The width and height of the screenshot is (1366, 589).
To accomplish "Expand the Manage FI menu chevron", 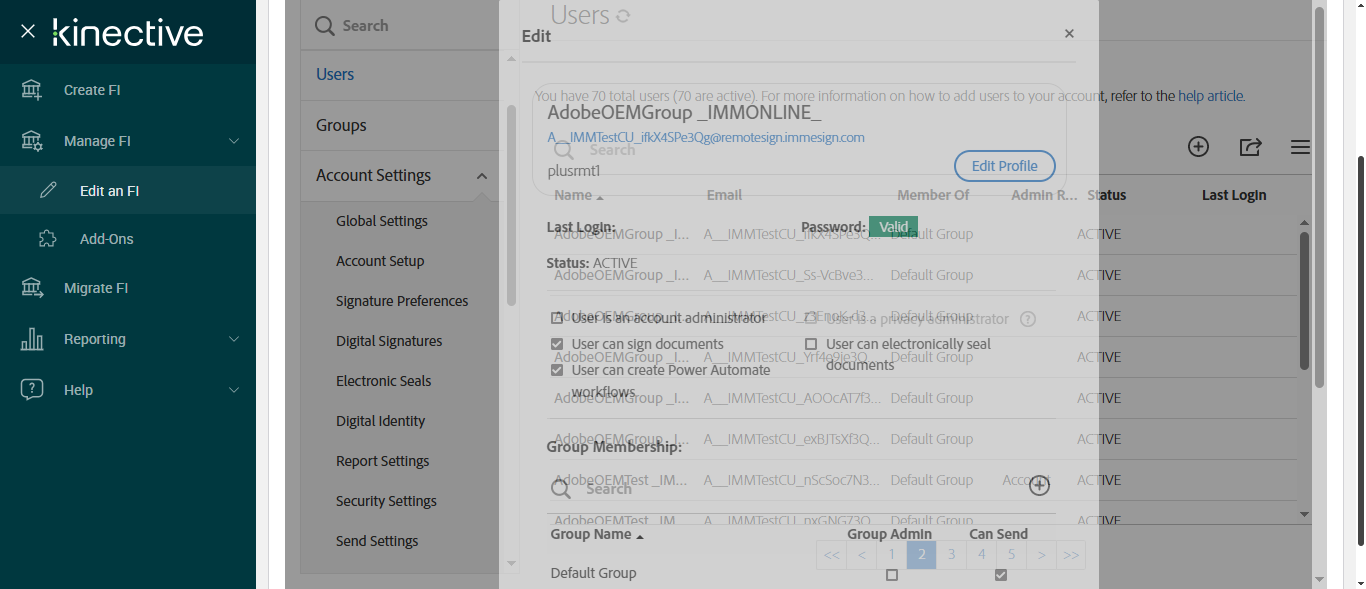I will point(234,141).
